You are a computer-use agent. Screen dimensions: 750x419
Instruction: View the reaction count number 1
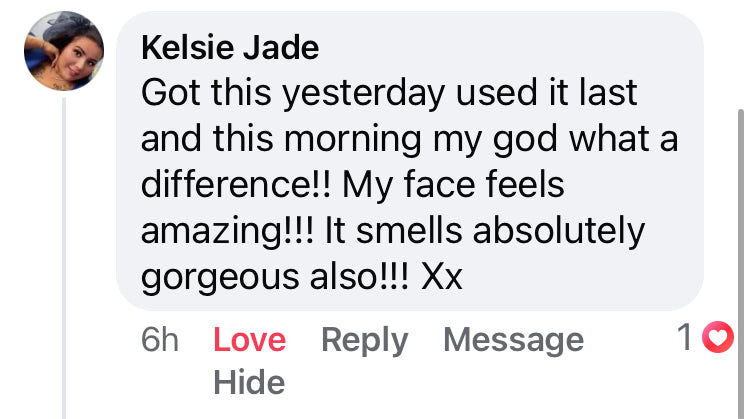point(685,339)
